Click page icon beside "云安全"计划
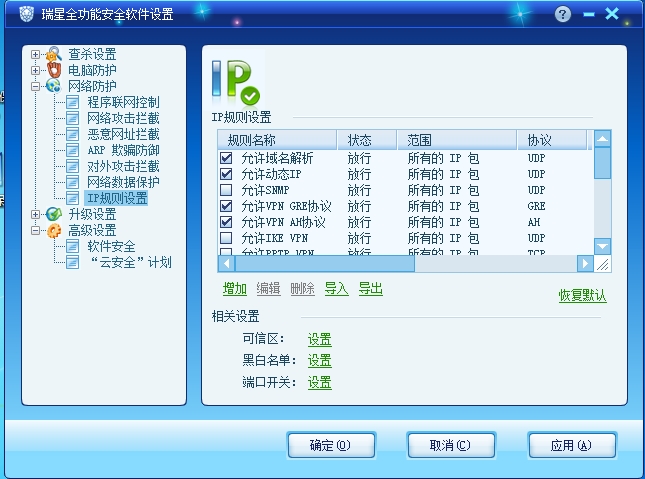The image size is (645, 479). pos(72,262)
